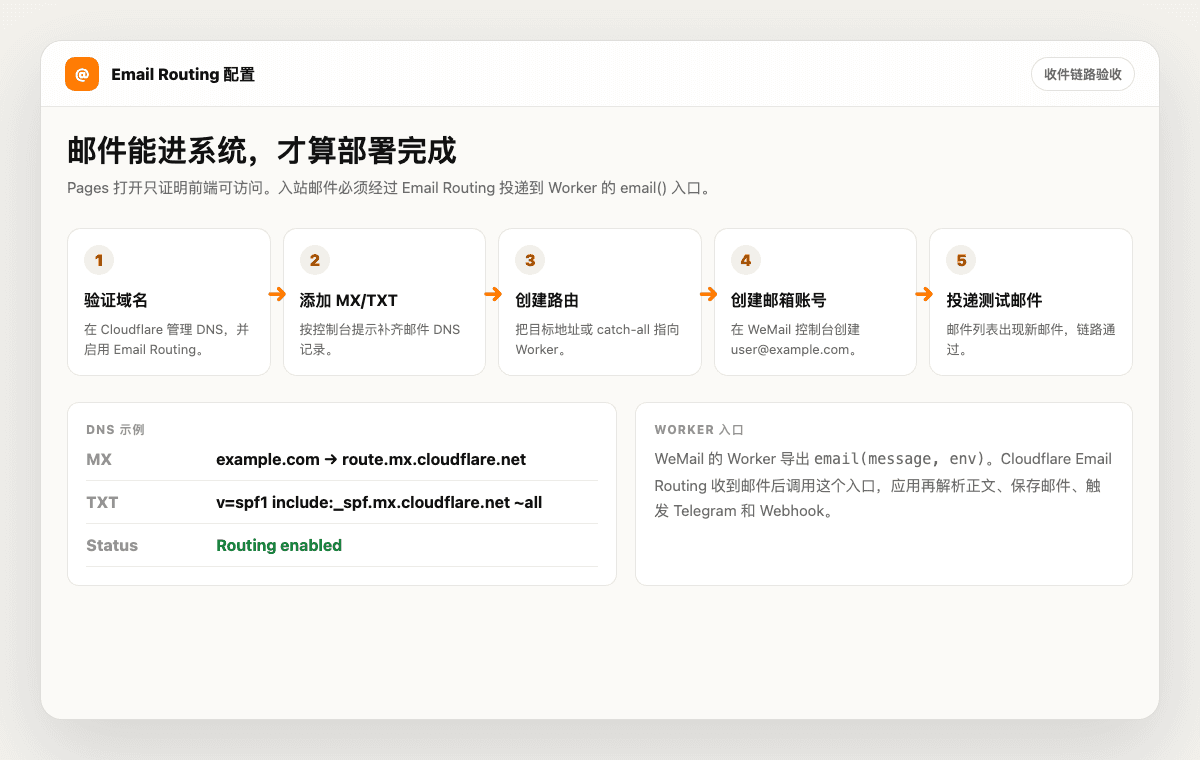Open step card 创建路由
The height and width of the screenshot is (760, 1200).
(x=600, y=302)
